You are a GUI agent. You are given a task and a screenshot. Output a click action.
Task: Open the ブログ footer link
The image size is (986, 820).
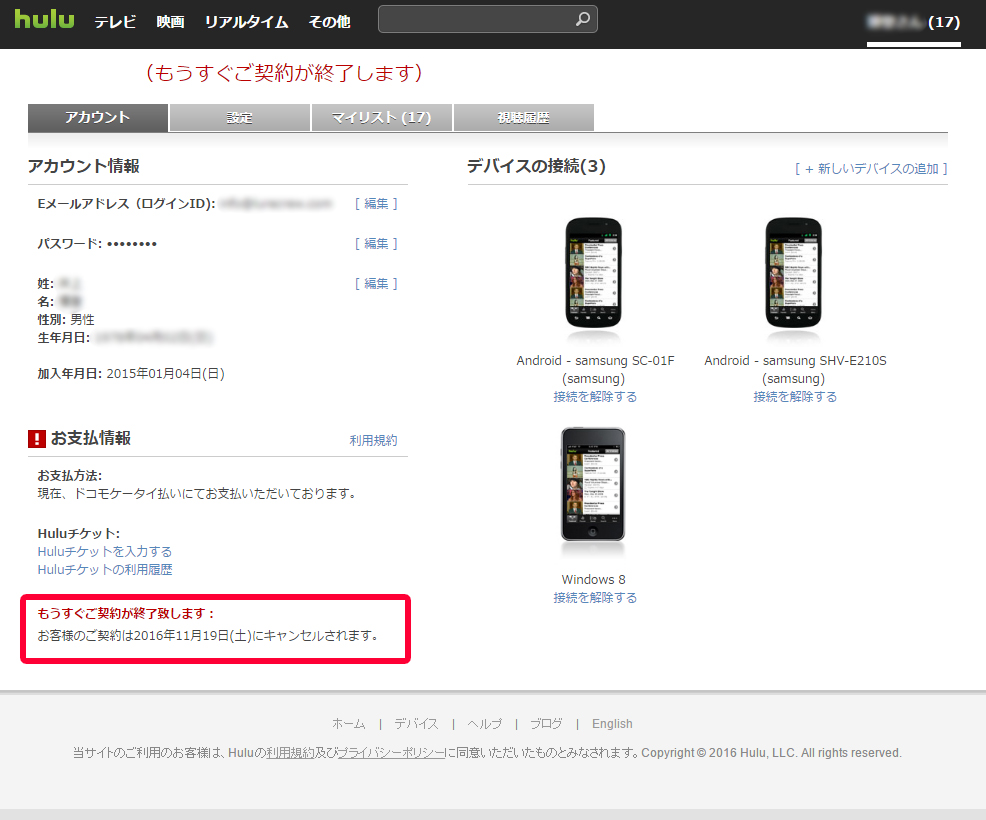coord(546,724)
